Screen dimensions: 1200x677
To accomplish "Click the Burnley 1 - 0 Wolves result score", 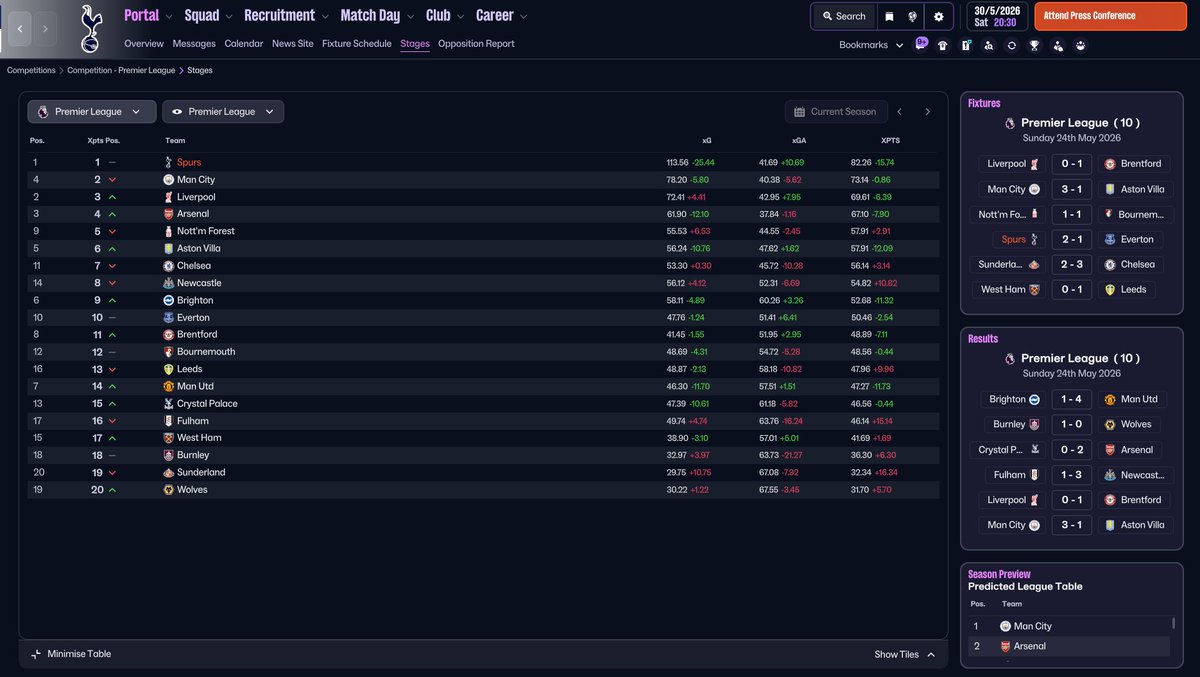I will click(x=1071, y=424).
